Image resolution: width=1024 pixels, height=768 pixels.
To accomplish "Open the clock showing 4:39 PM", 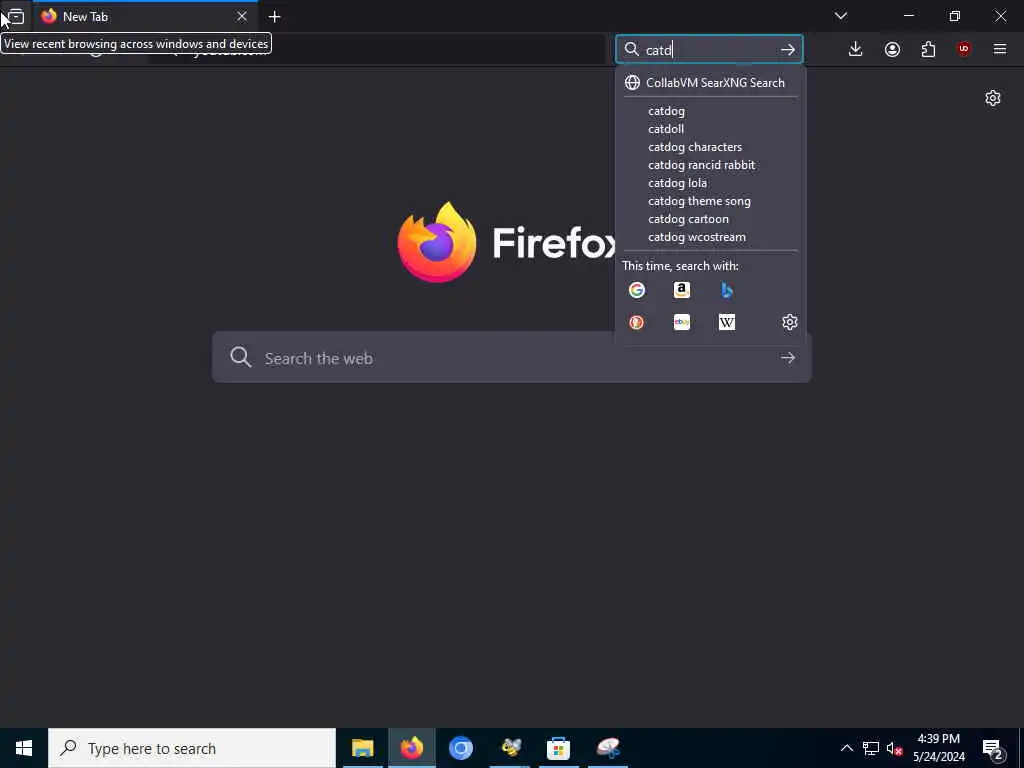I will point(938,748).
